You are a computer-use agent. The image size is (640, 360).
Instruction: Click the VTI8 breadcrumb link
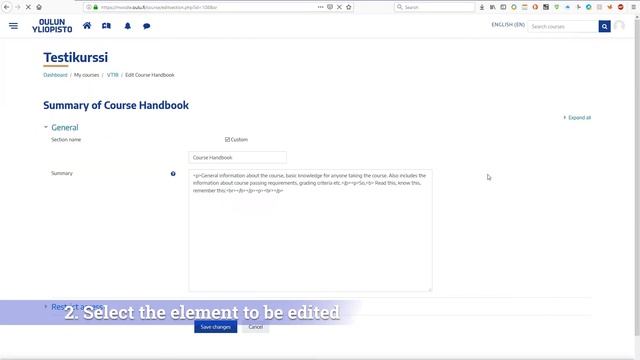click(x=113, y=75)
